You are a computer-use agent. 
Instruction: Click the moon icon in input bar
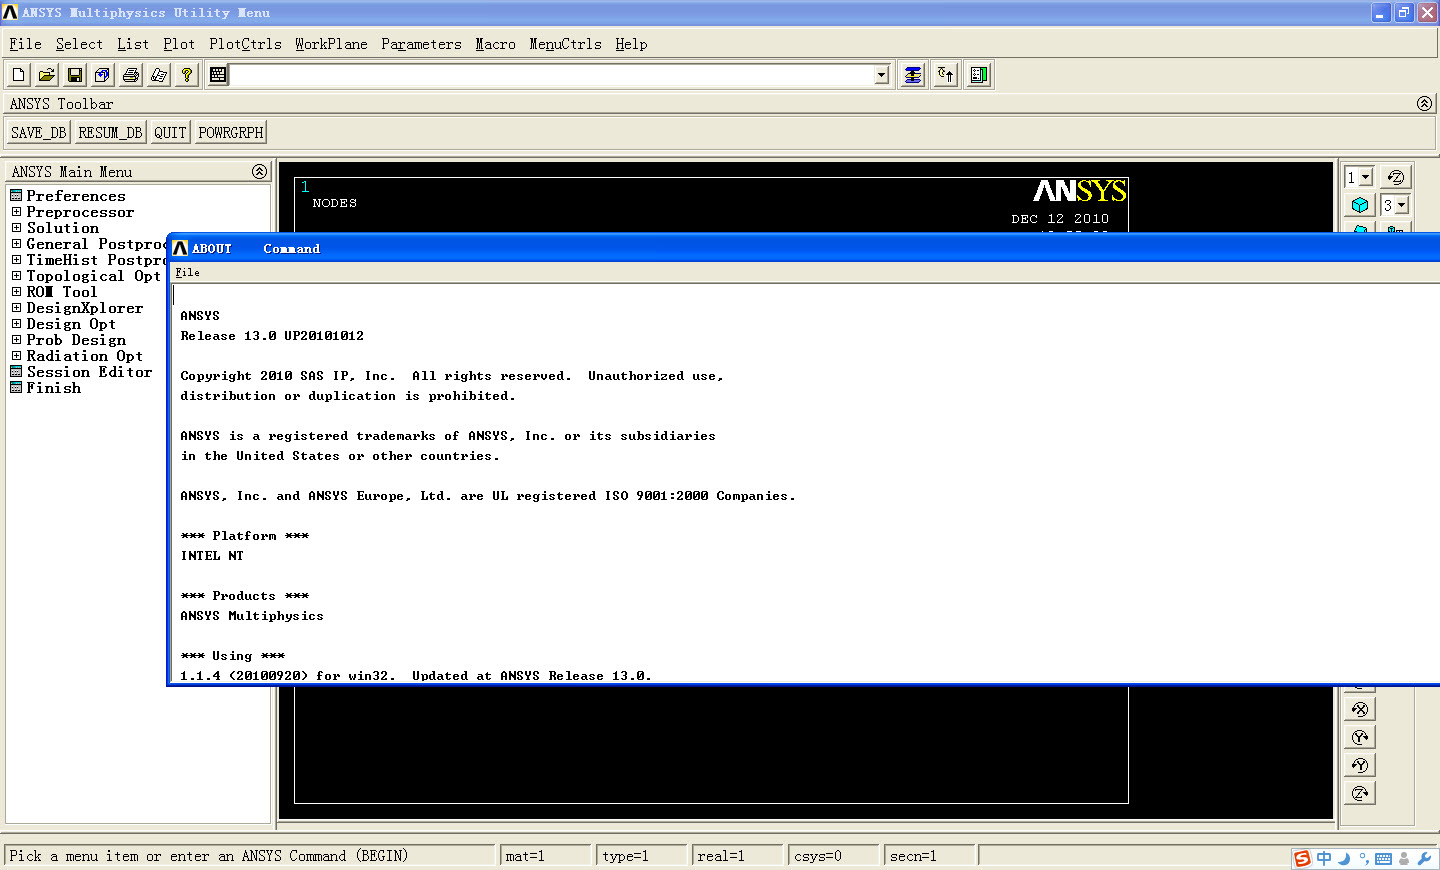pos(1344,858)
